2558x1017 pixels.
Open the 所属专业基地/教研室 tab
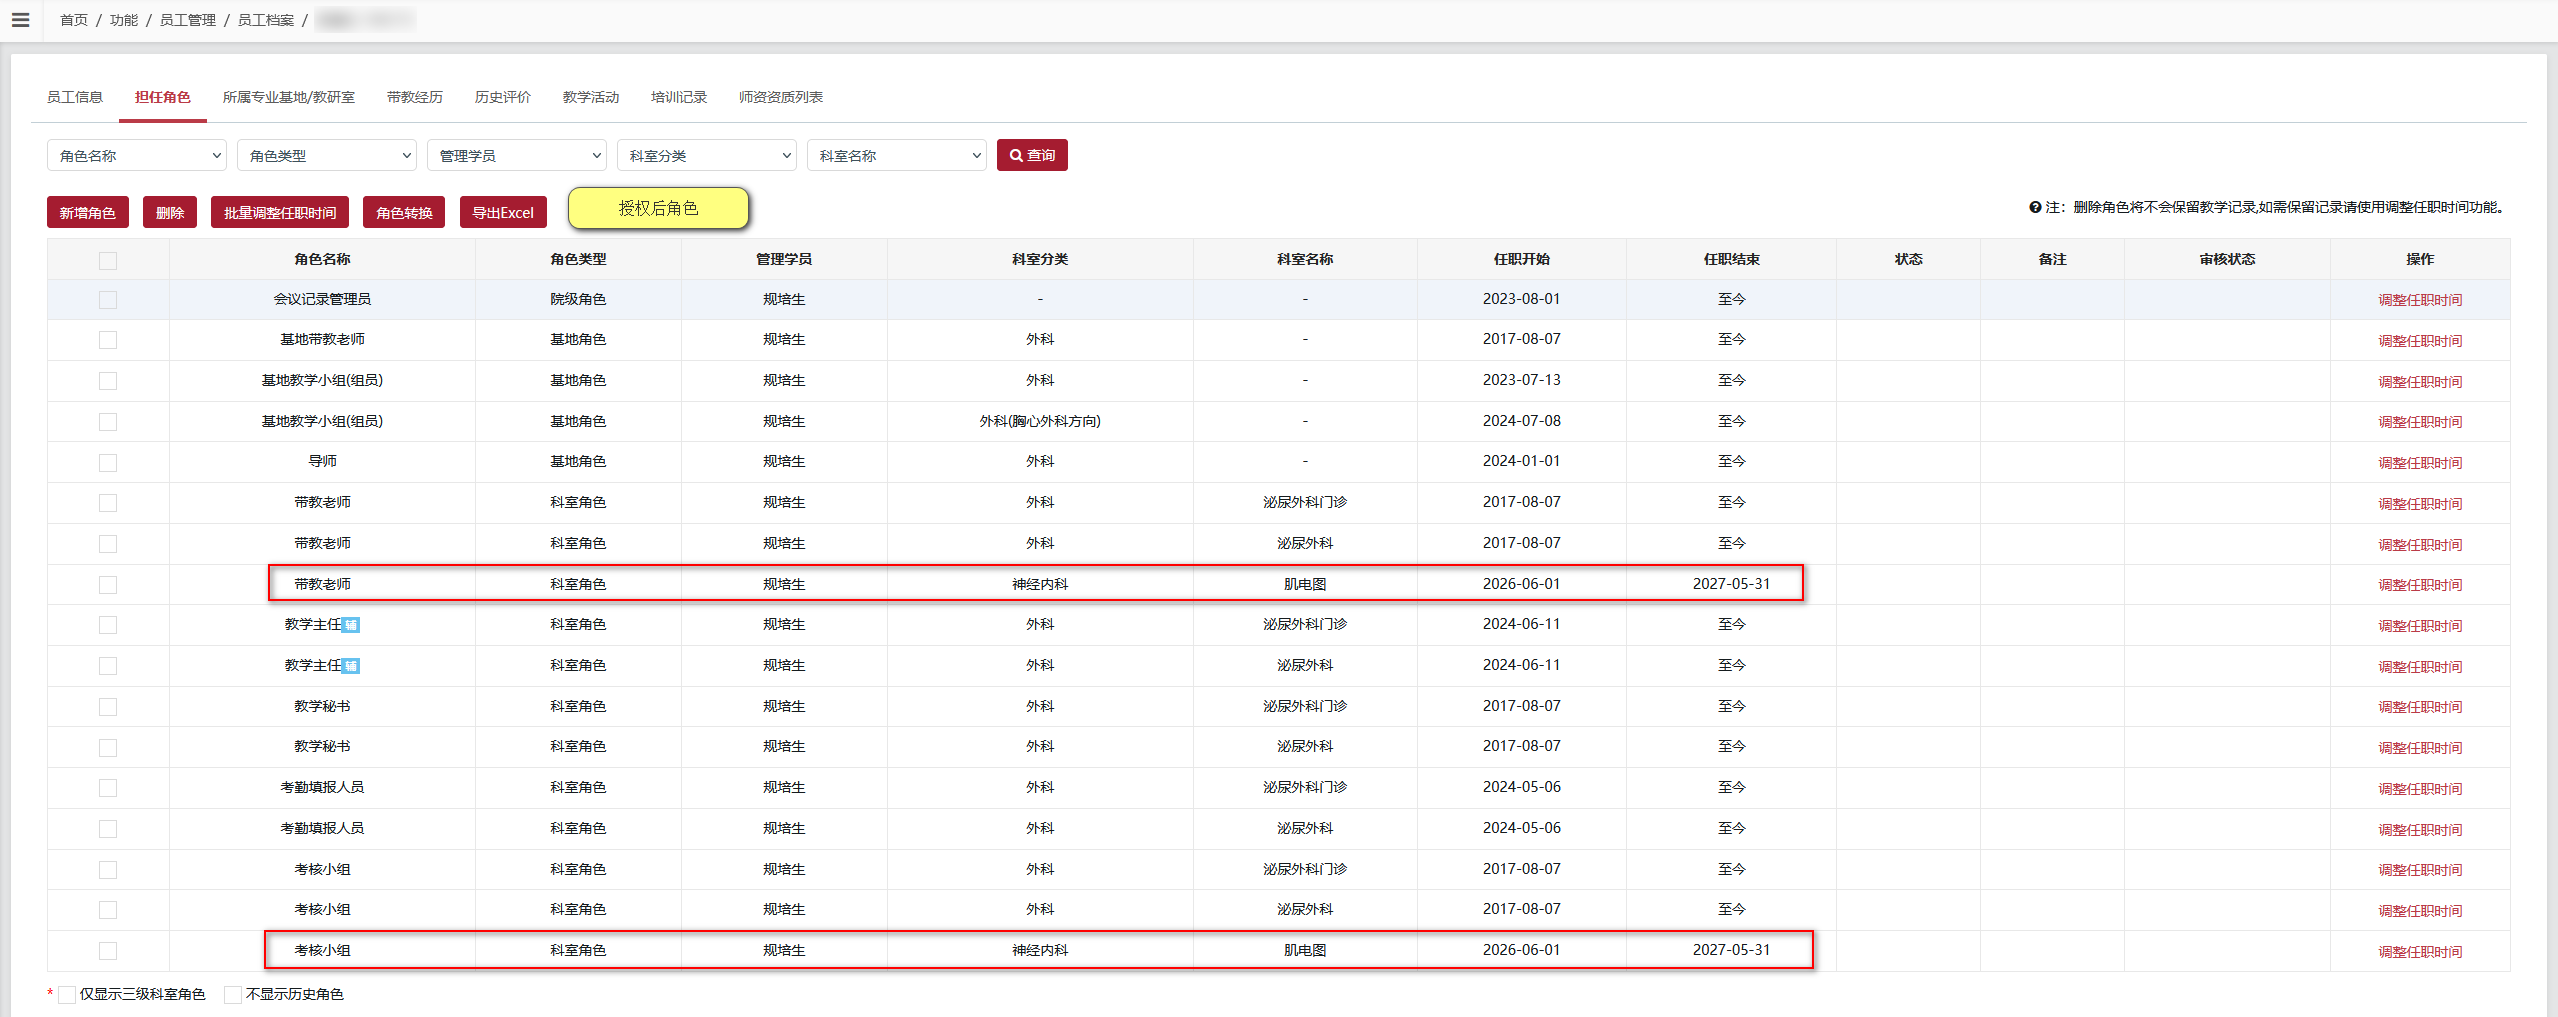[289, 97]
